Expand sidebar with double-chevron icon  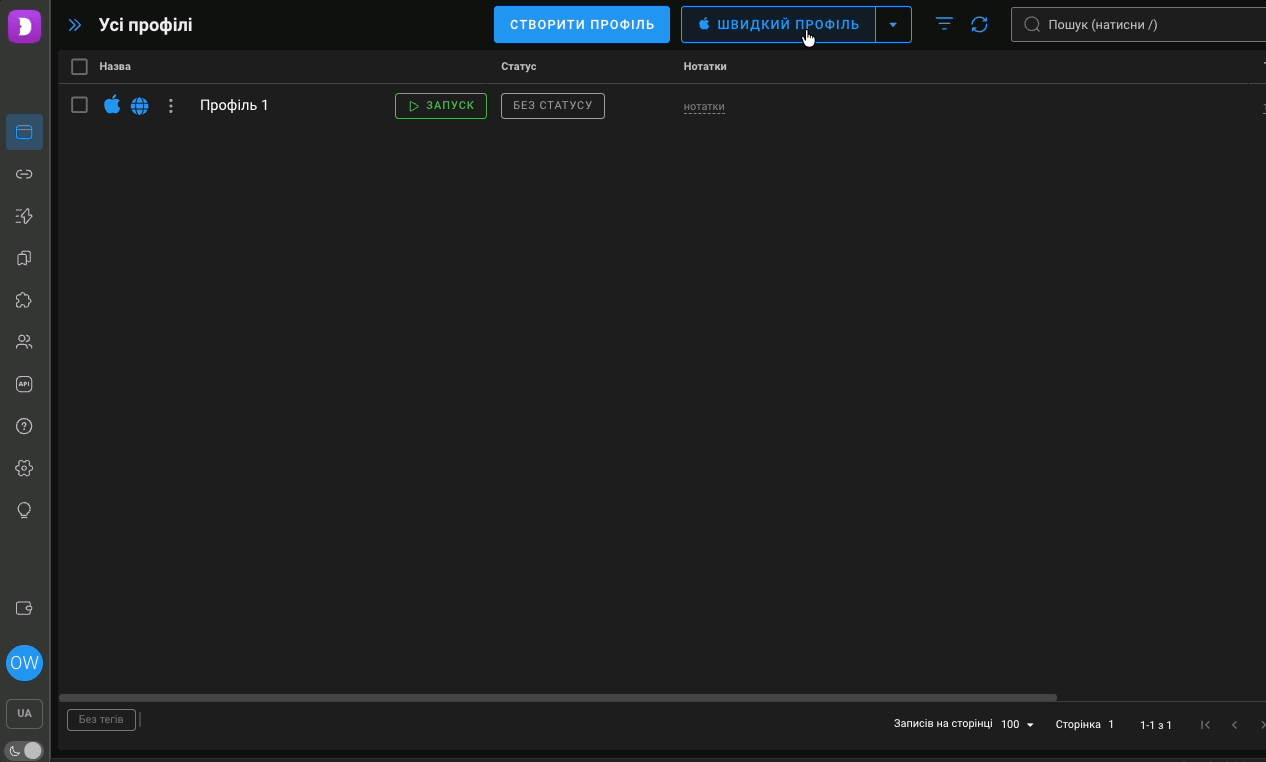[75, 25]
